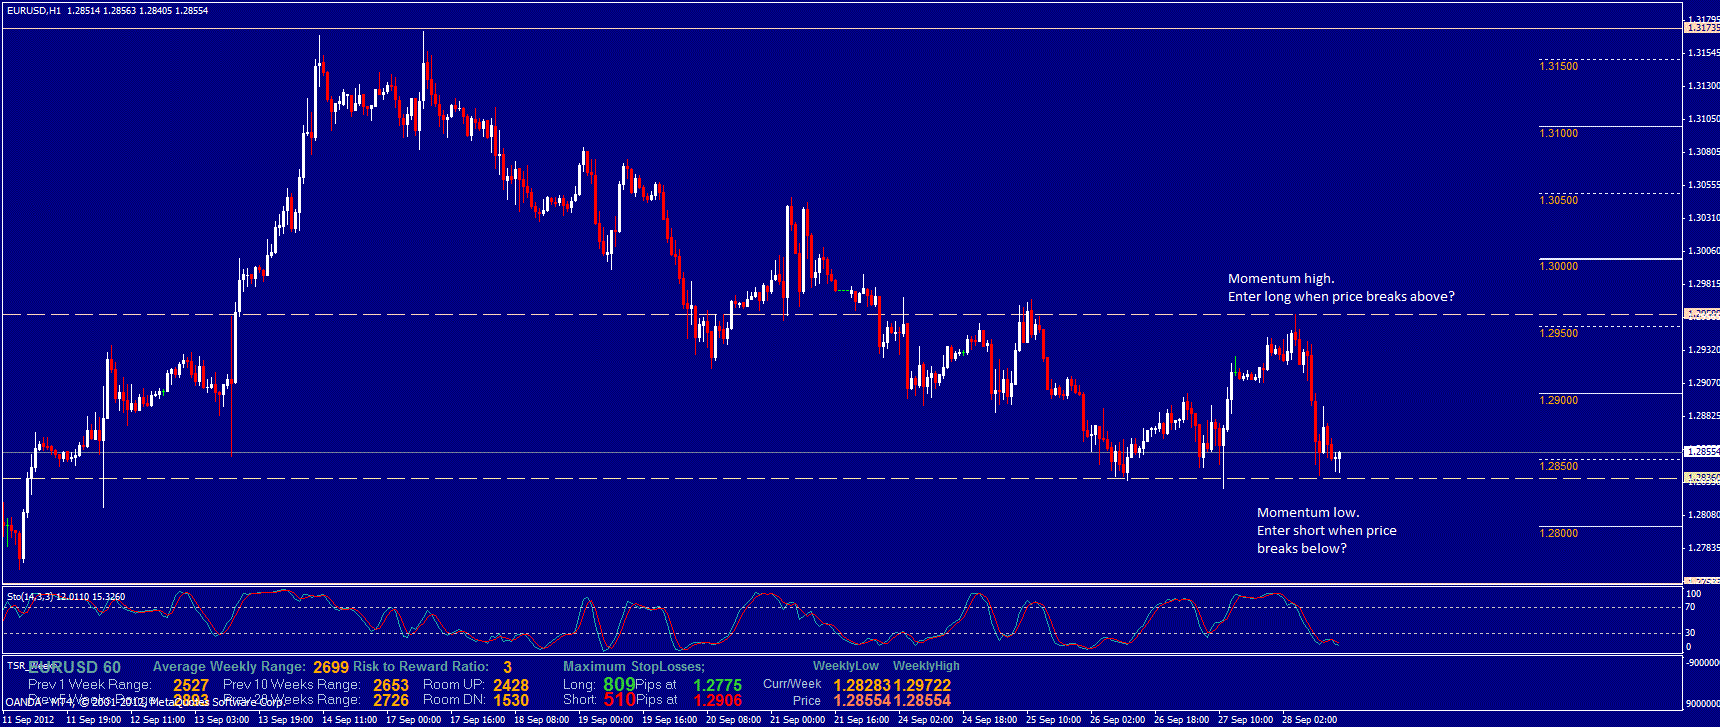Click the stochastic 70 level marker
Viewport: 1720px width, 727px height.
coord(1690,607)
